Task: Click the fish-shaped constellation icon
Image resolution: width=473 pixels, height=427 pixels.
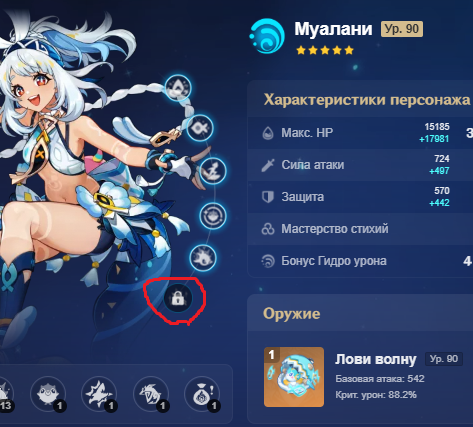Action: [x=200, y=128]
